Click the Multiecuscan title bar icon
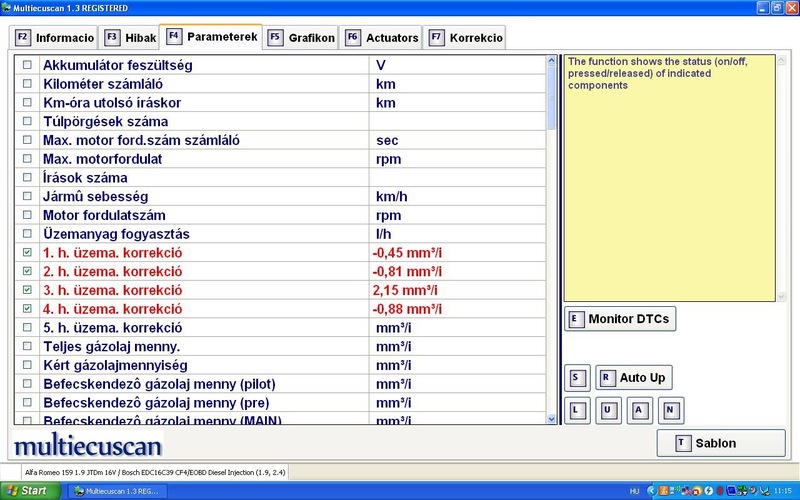800x500 pixels. point(6,8)
